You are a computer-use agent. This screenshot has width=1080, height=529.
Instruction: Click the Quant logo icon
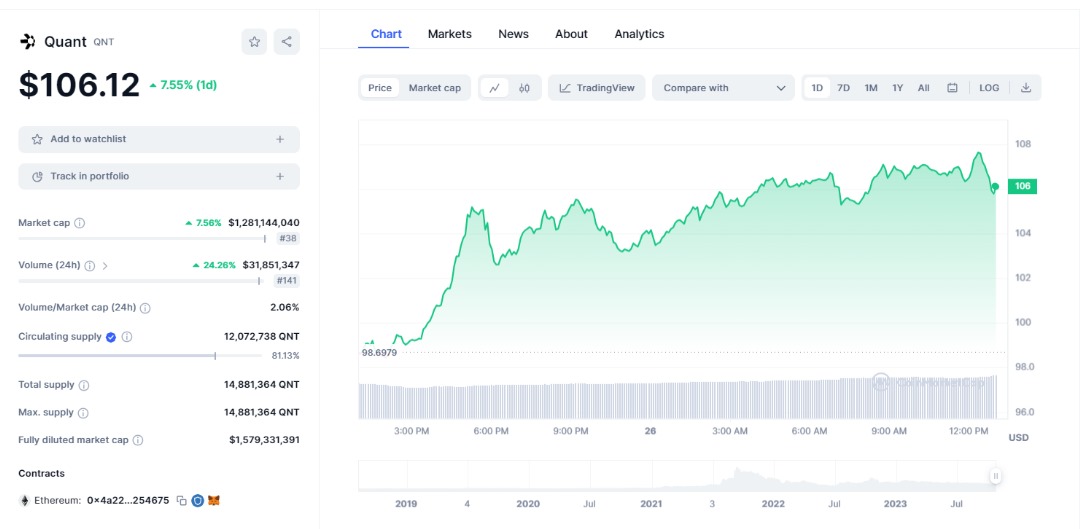[28, 42]
